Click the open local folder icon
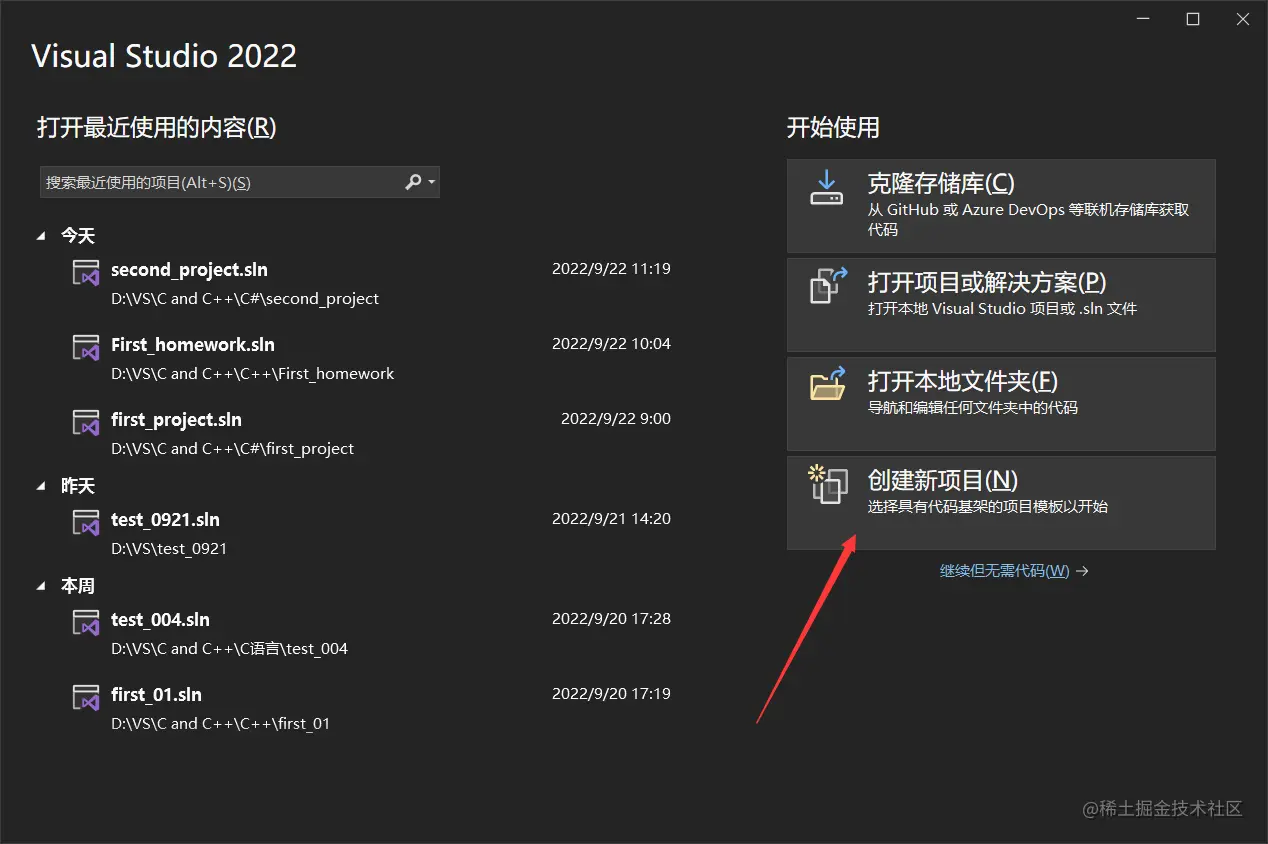Screen dimensions: 1268x844 click(827, 383)
